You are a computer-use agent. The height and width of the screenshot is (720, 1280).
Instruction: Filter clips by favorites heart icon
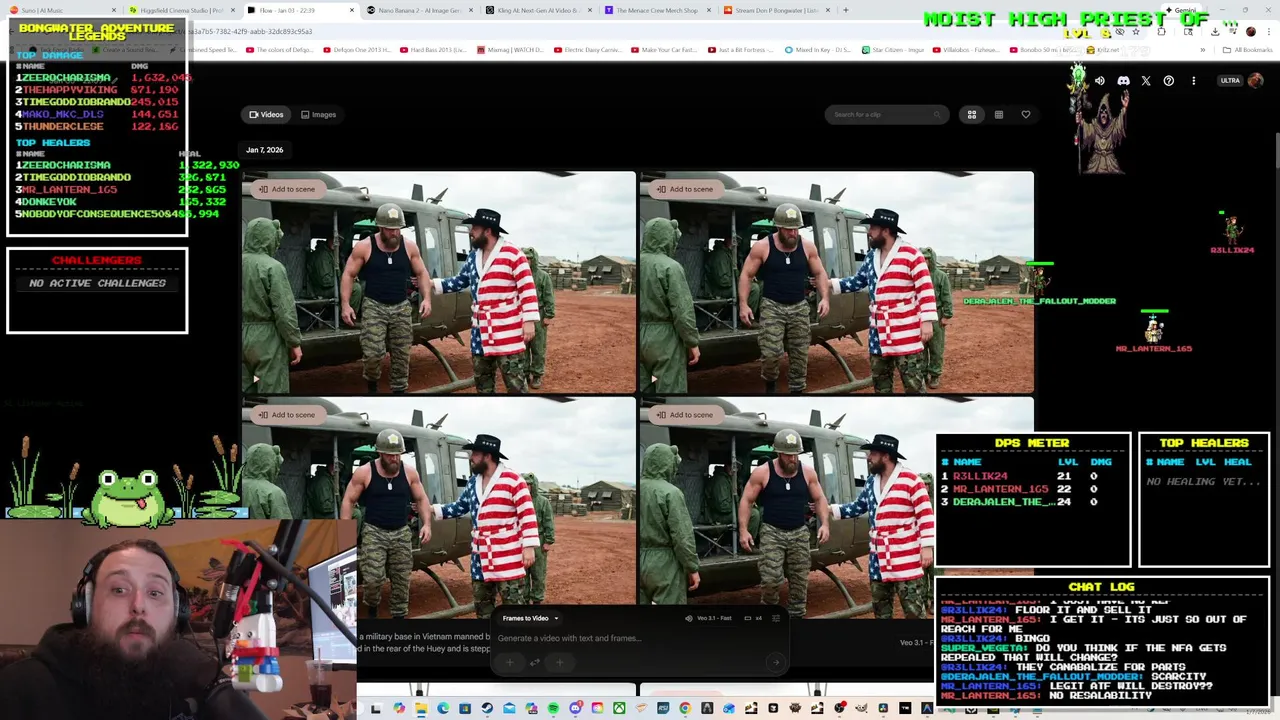click(x=1025, y=115)
